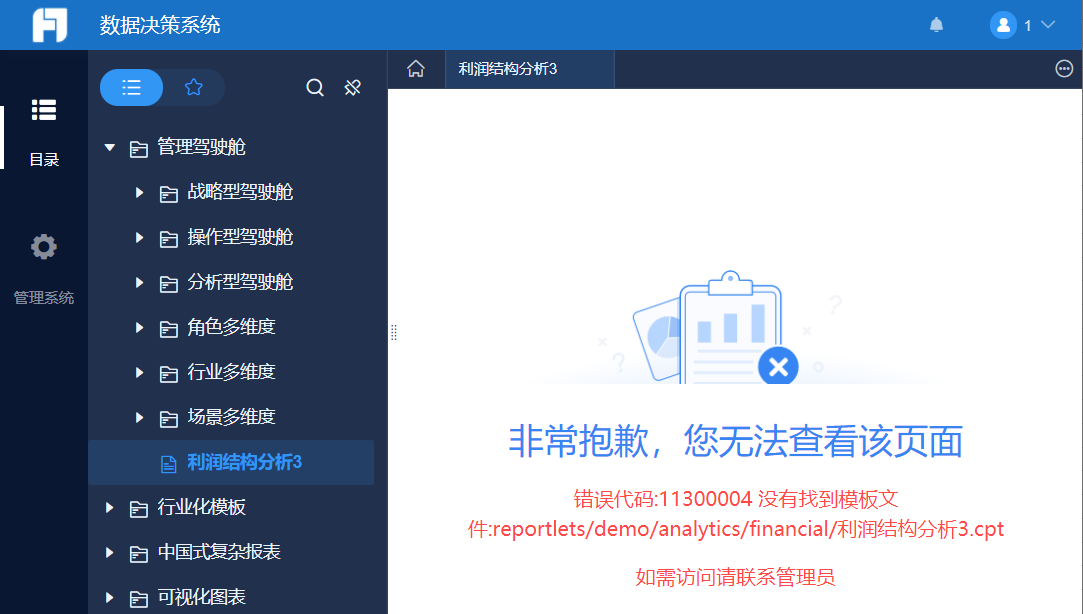
Task: Collapse the 管理驾驶舱 folder
Action: (109, 147)
